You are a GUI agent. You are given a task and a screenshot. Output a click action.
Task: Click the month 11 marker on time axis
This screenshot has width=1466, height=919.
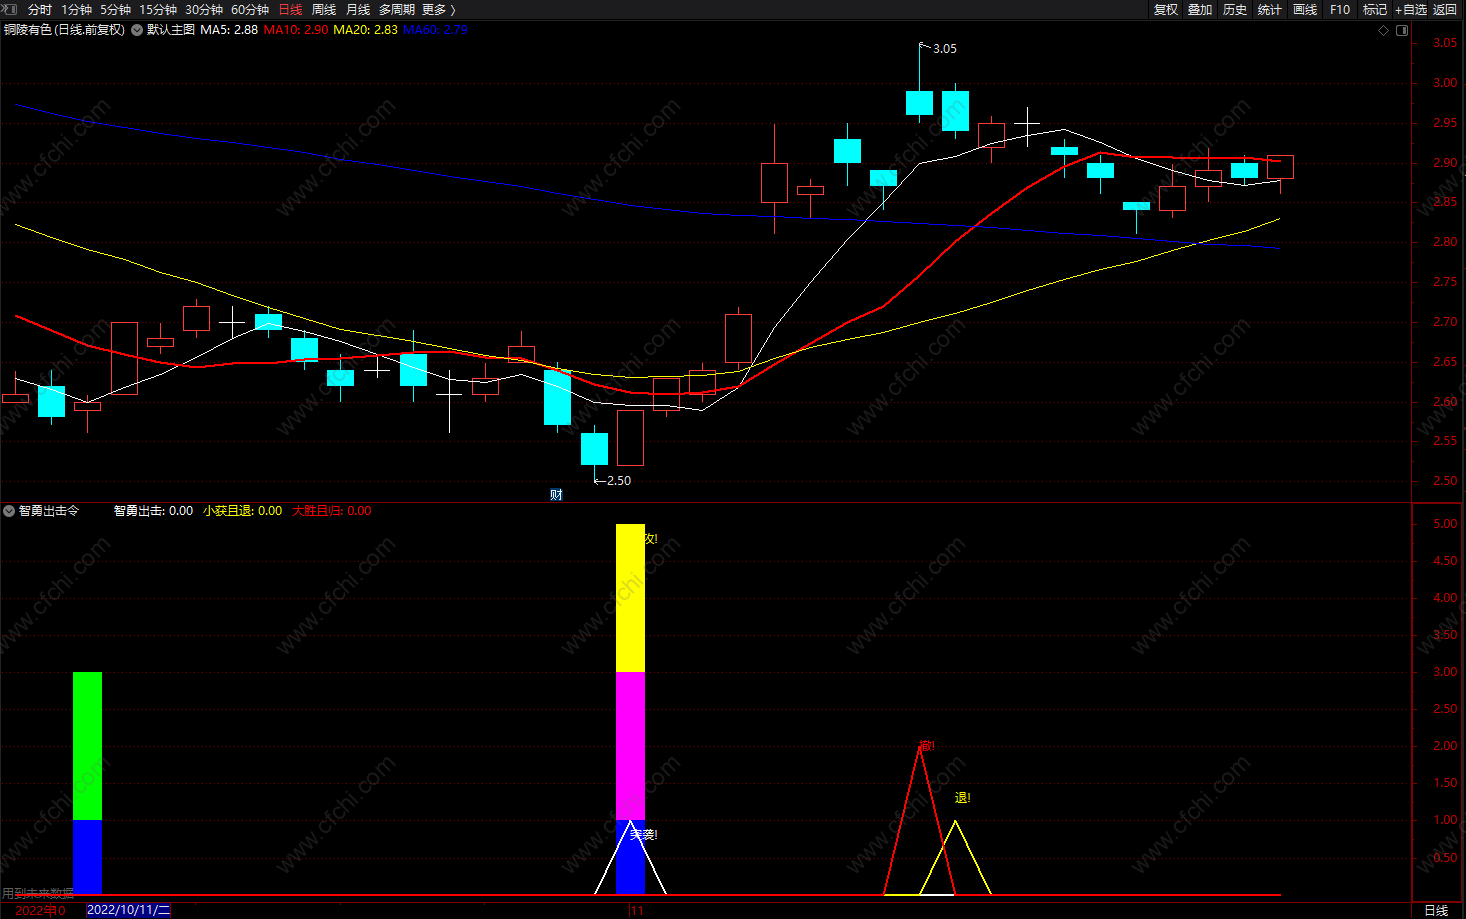[x=637, y=910]
